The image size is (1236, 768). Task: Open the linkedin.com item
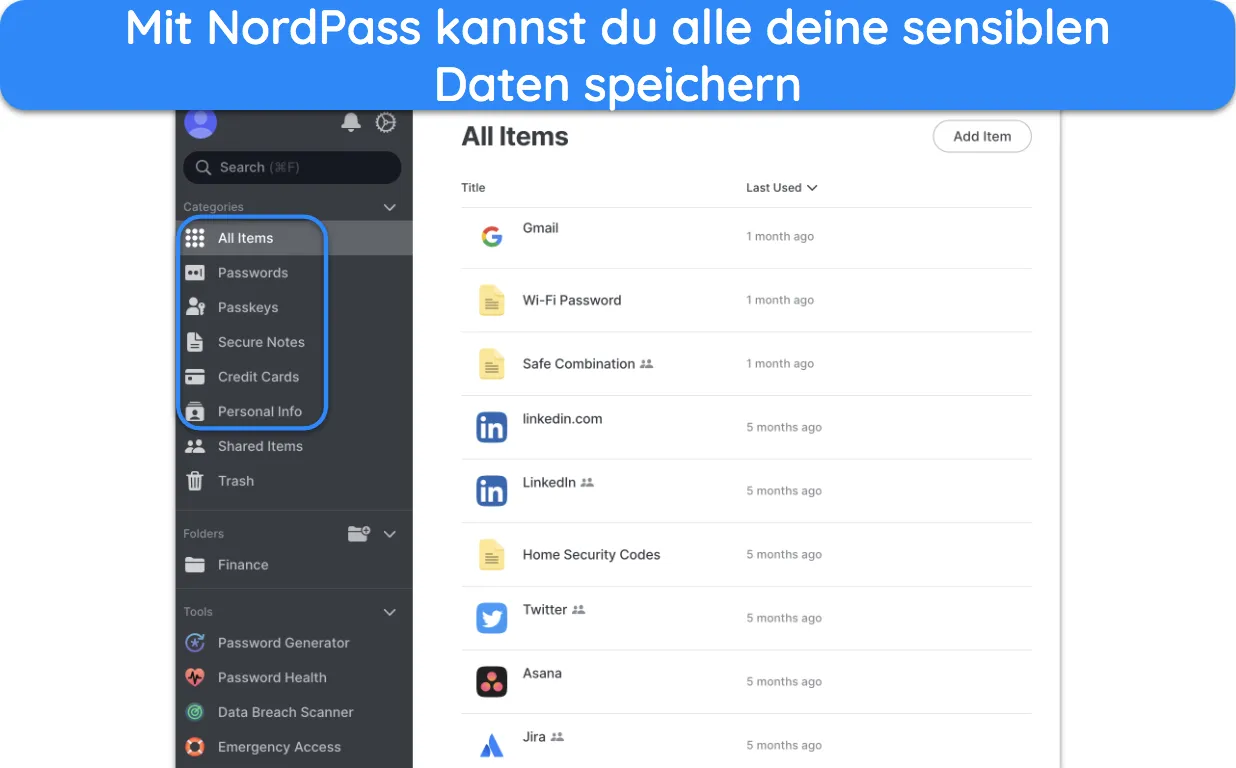(x=746, y=428)
